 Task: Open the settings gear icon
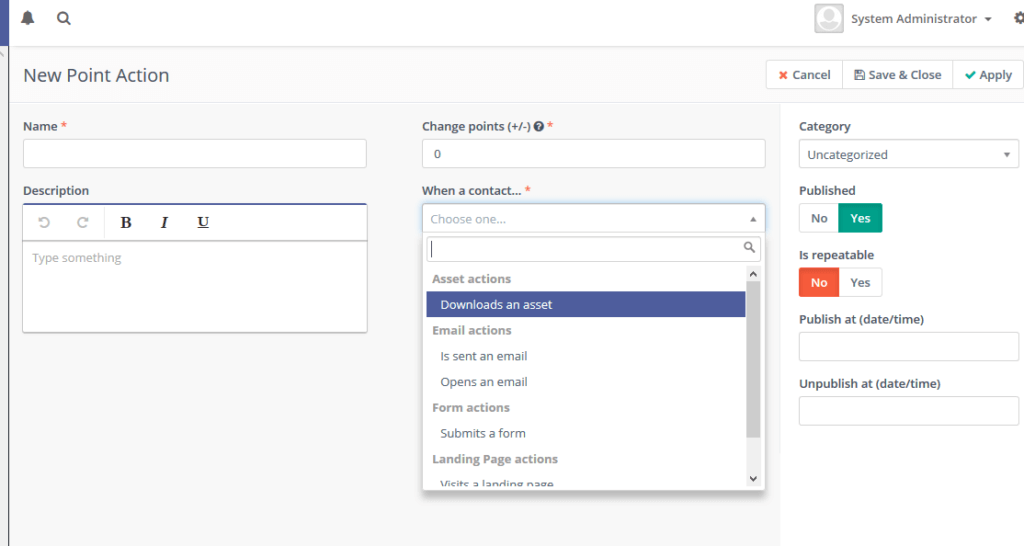[1018, 18]
